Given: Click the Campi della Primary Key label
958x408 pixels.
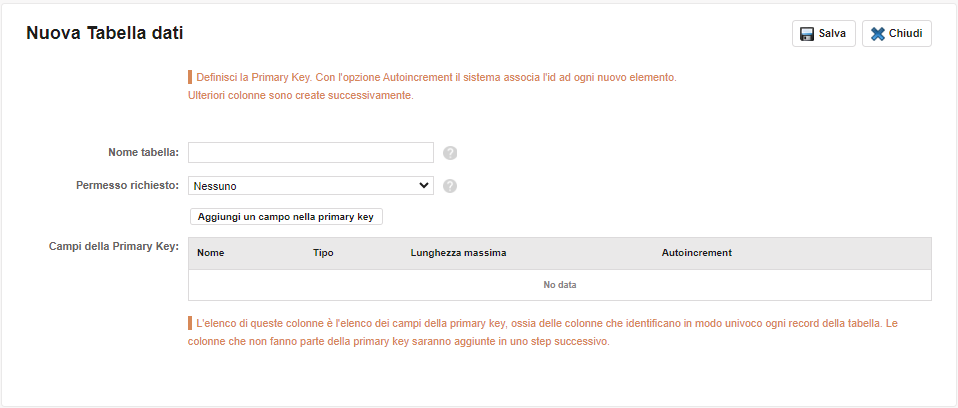Looking at the screenshot, I should pos(114,247).
